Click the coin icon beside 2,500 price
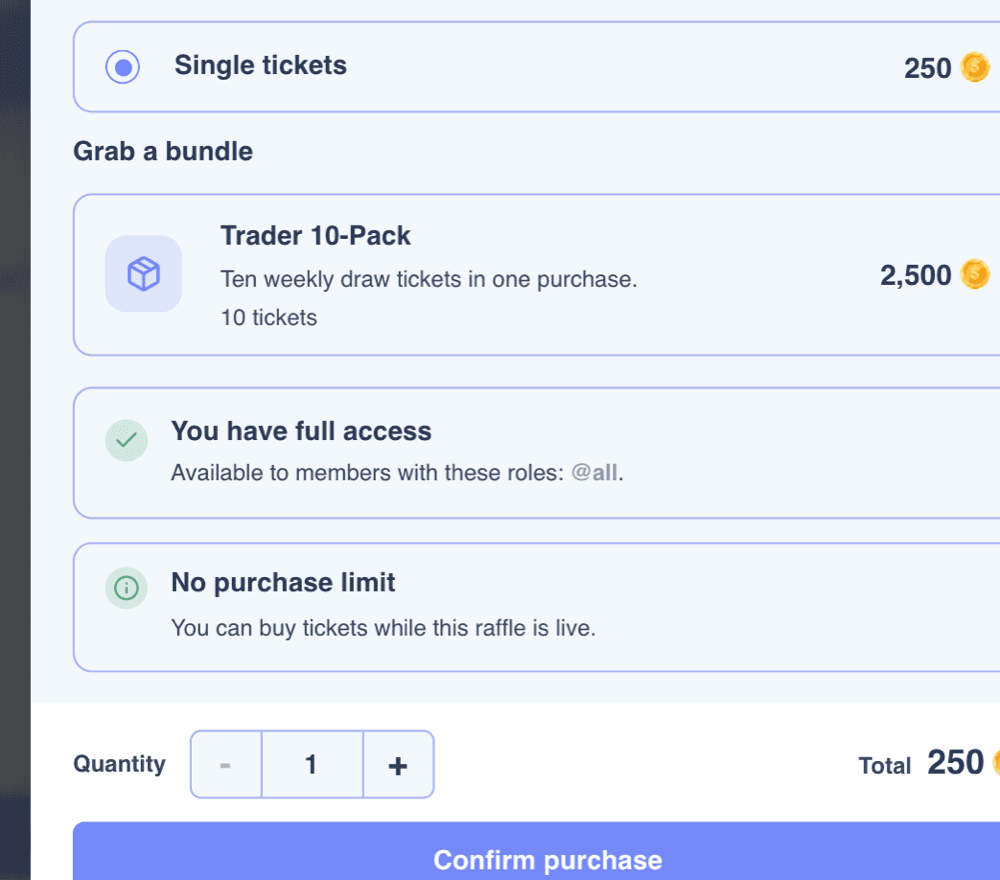This screenshot has height=880, width=1000. (x=975, y=274)
